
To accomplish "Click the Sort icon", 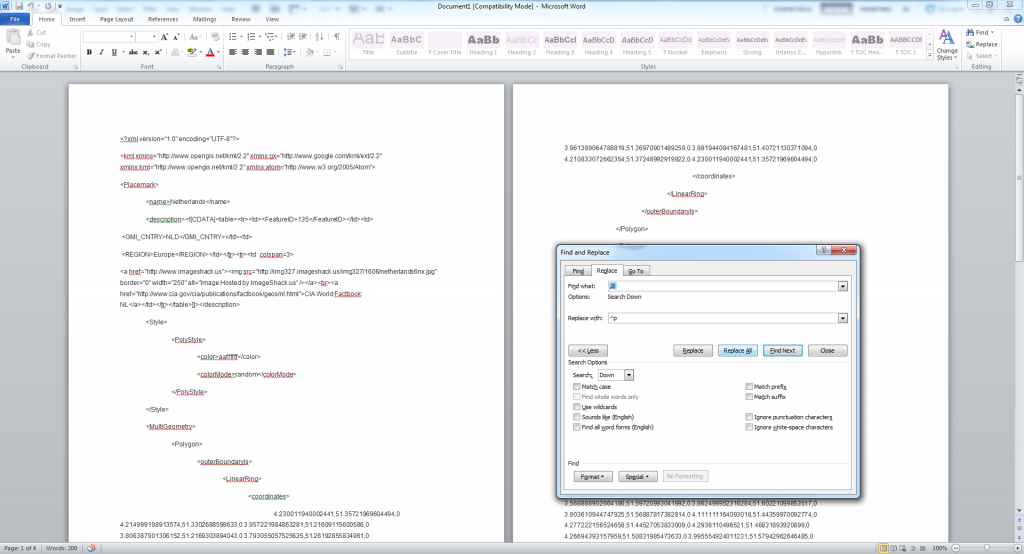I will pyautogui.click(x=319, y=37).
